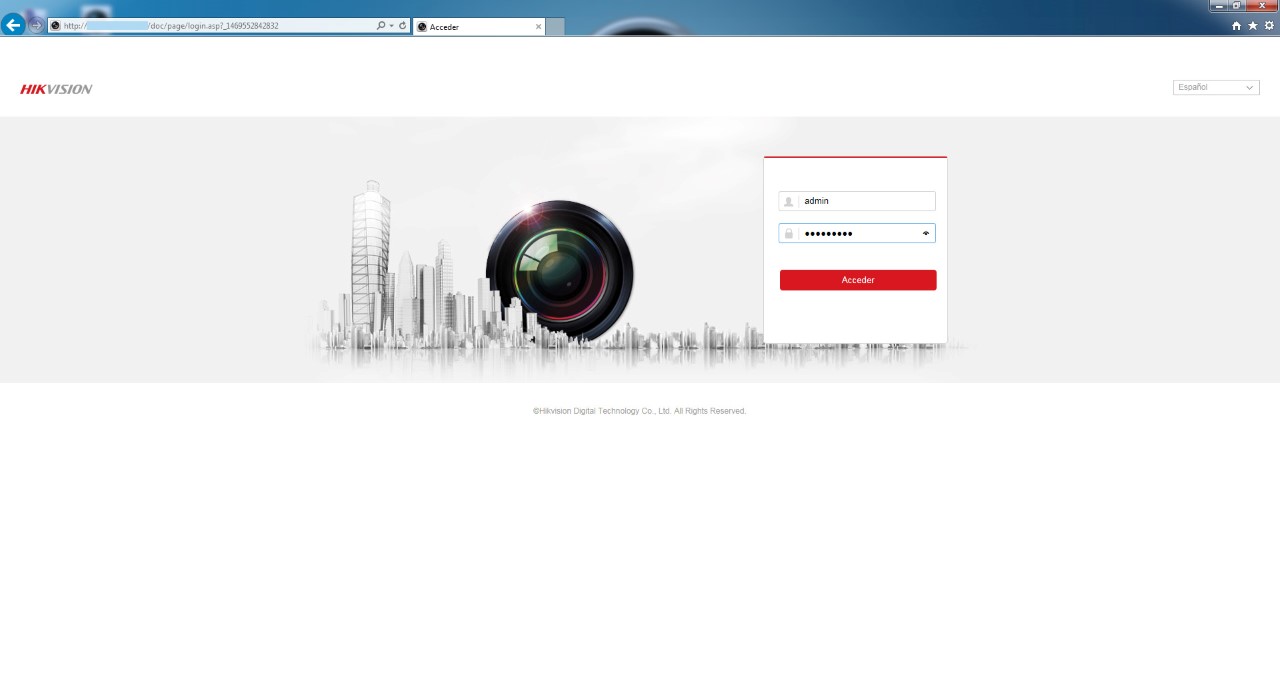
Task: Open Favorites with the star icon
Action: (x=1252, y=26)
